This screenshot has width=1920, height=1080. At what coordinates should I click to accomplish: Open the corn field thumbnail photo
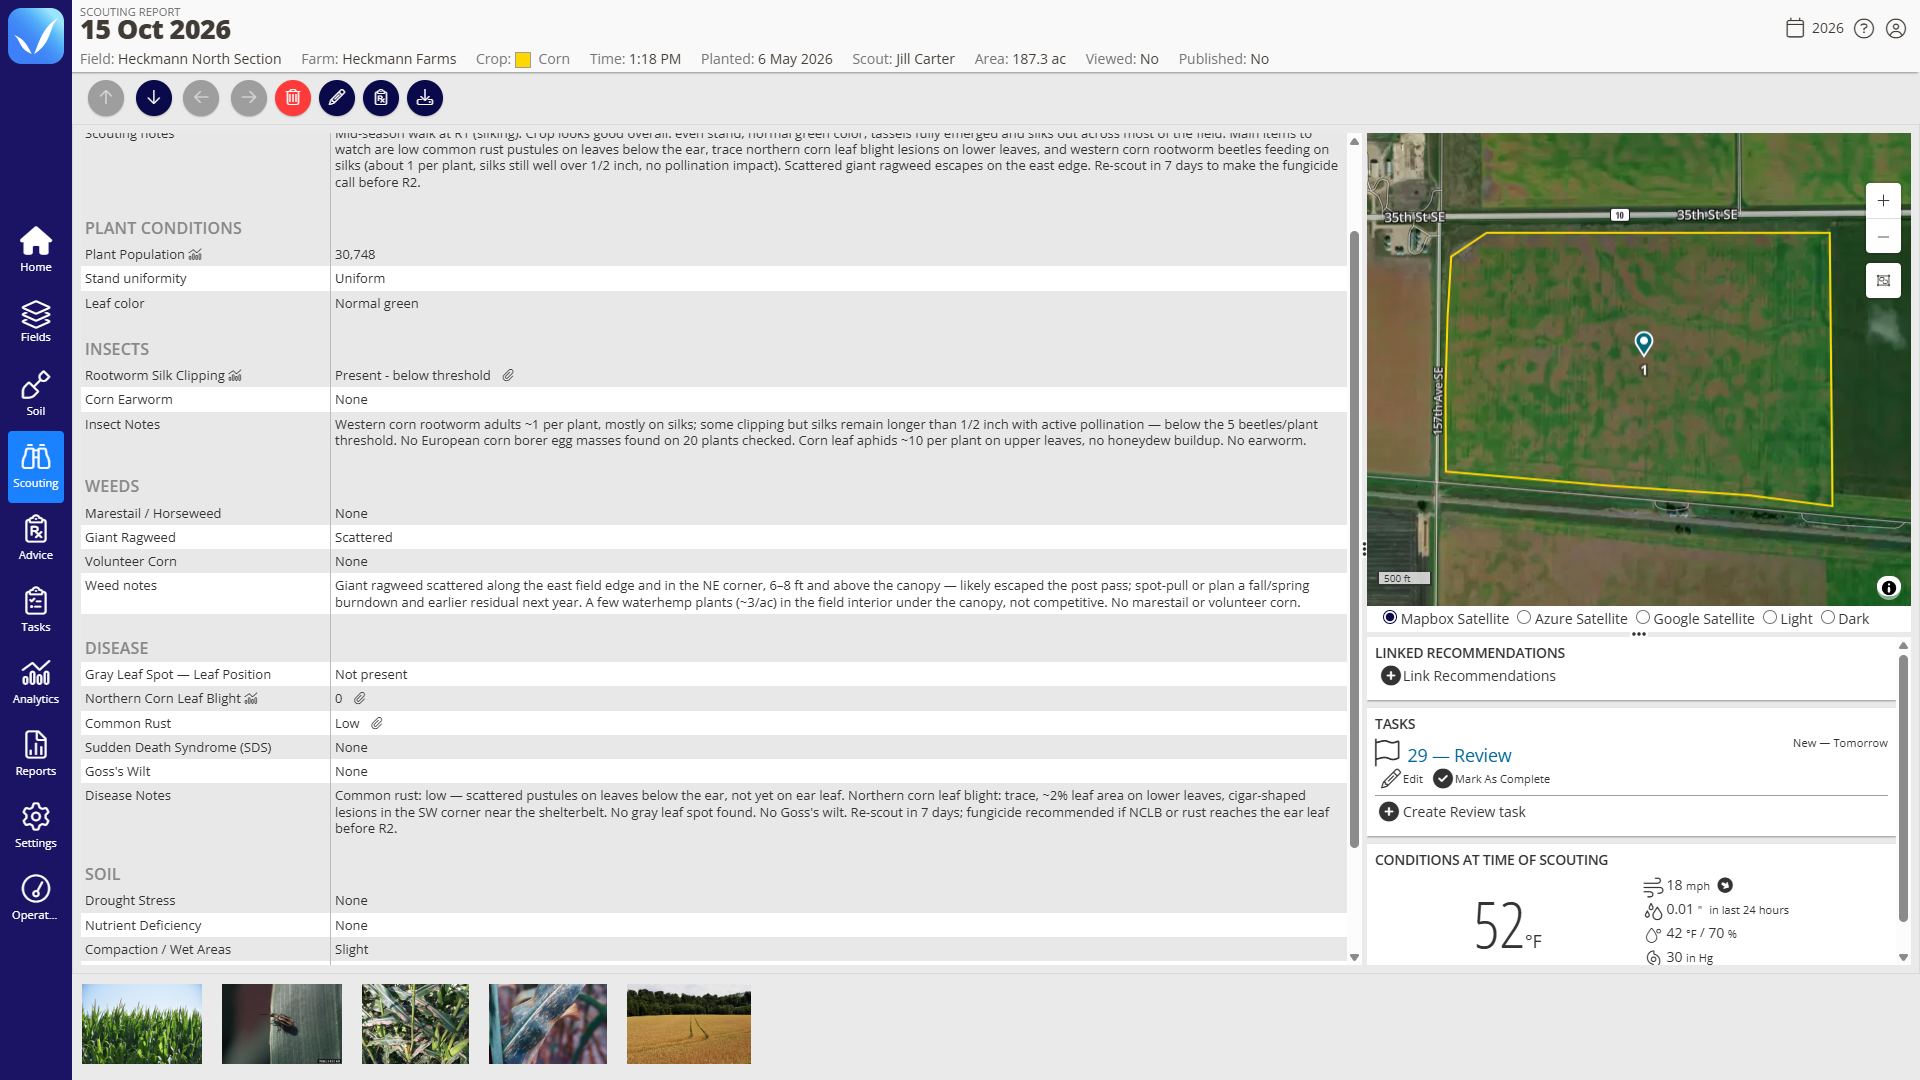142,1024
